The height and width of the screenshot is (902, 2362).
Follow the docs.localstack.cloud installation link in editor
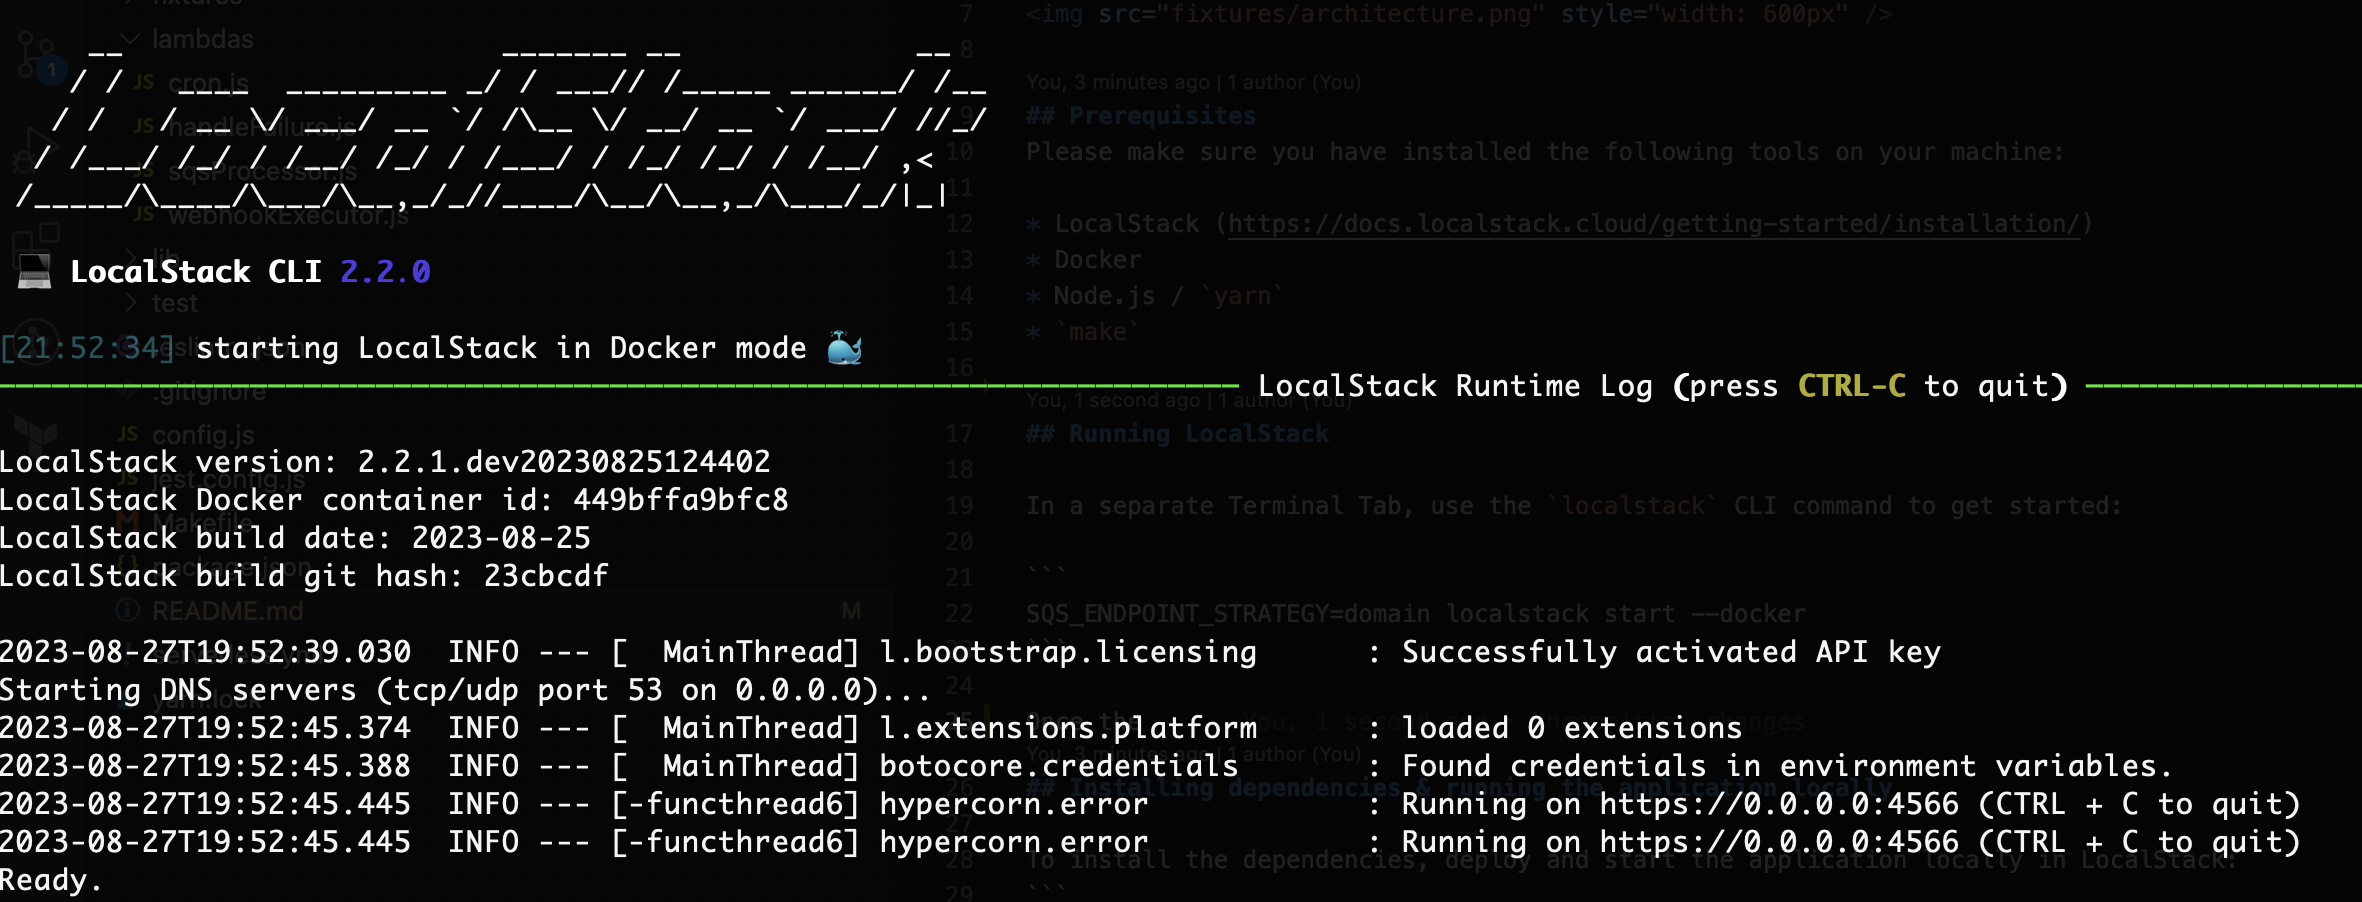pyautogui.click(x=1653, y=224)
